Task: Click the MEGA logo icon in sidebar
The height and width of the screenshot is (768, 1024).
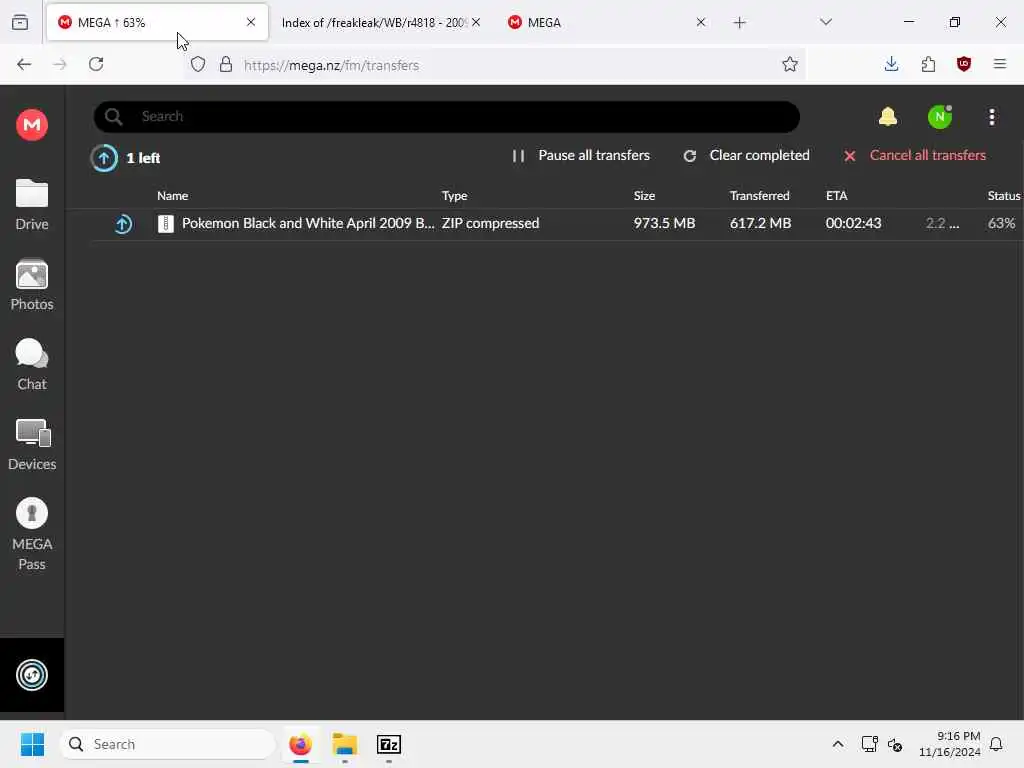Action: point(32,124)
